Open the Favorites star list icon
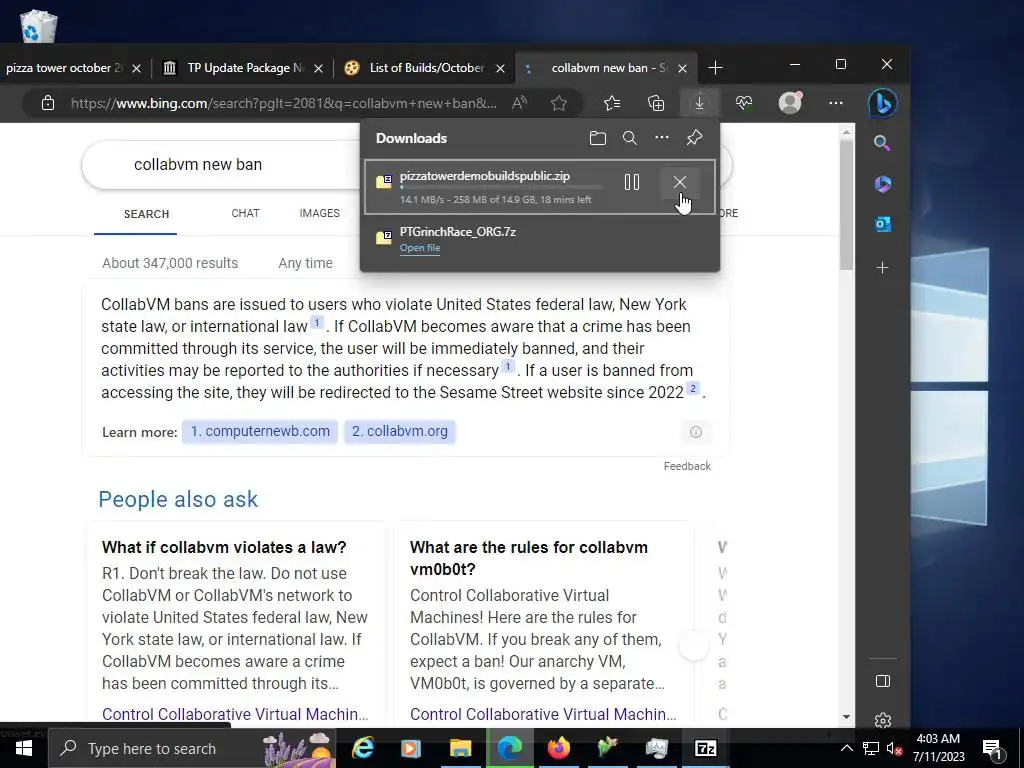This screenshot has height=768, width=1024. (612, 103)
